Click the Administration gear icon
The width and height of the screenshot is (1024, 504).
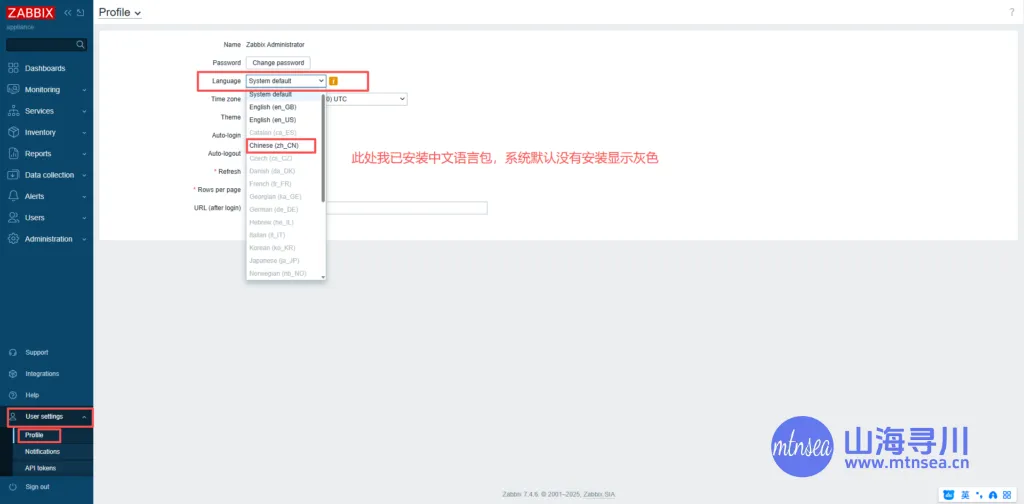(x=13, y=239)
